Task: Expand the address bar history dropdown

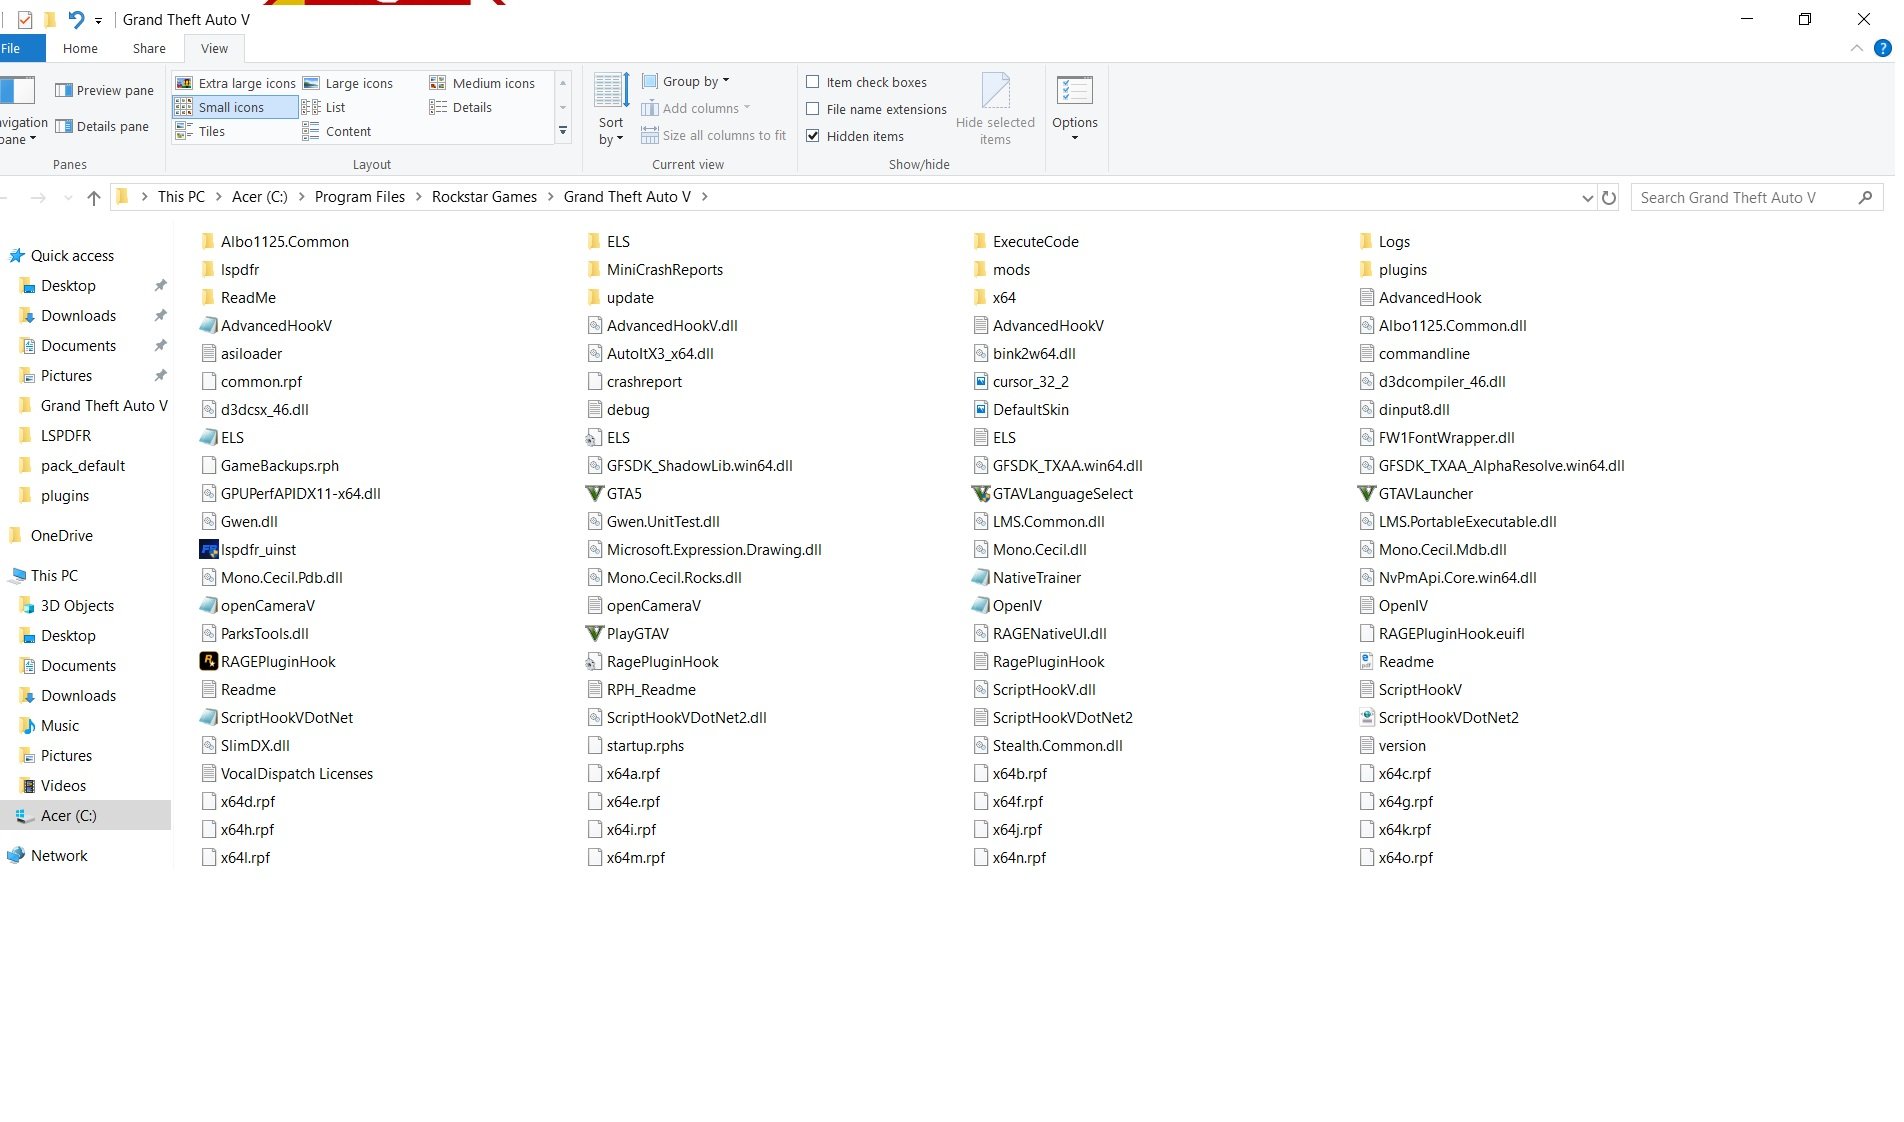Action: pos(1587,198)
